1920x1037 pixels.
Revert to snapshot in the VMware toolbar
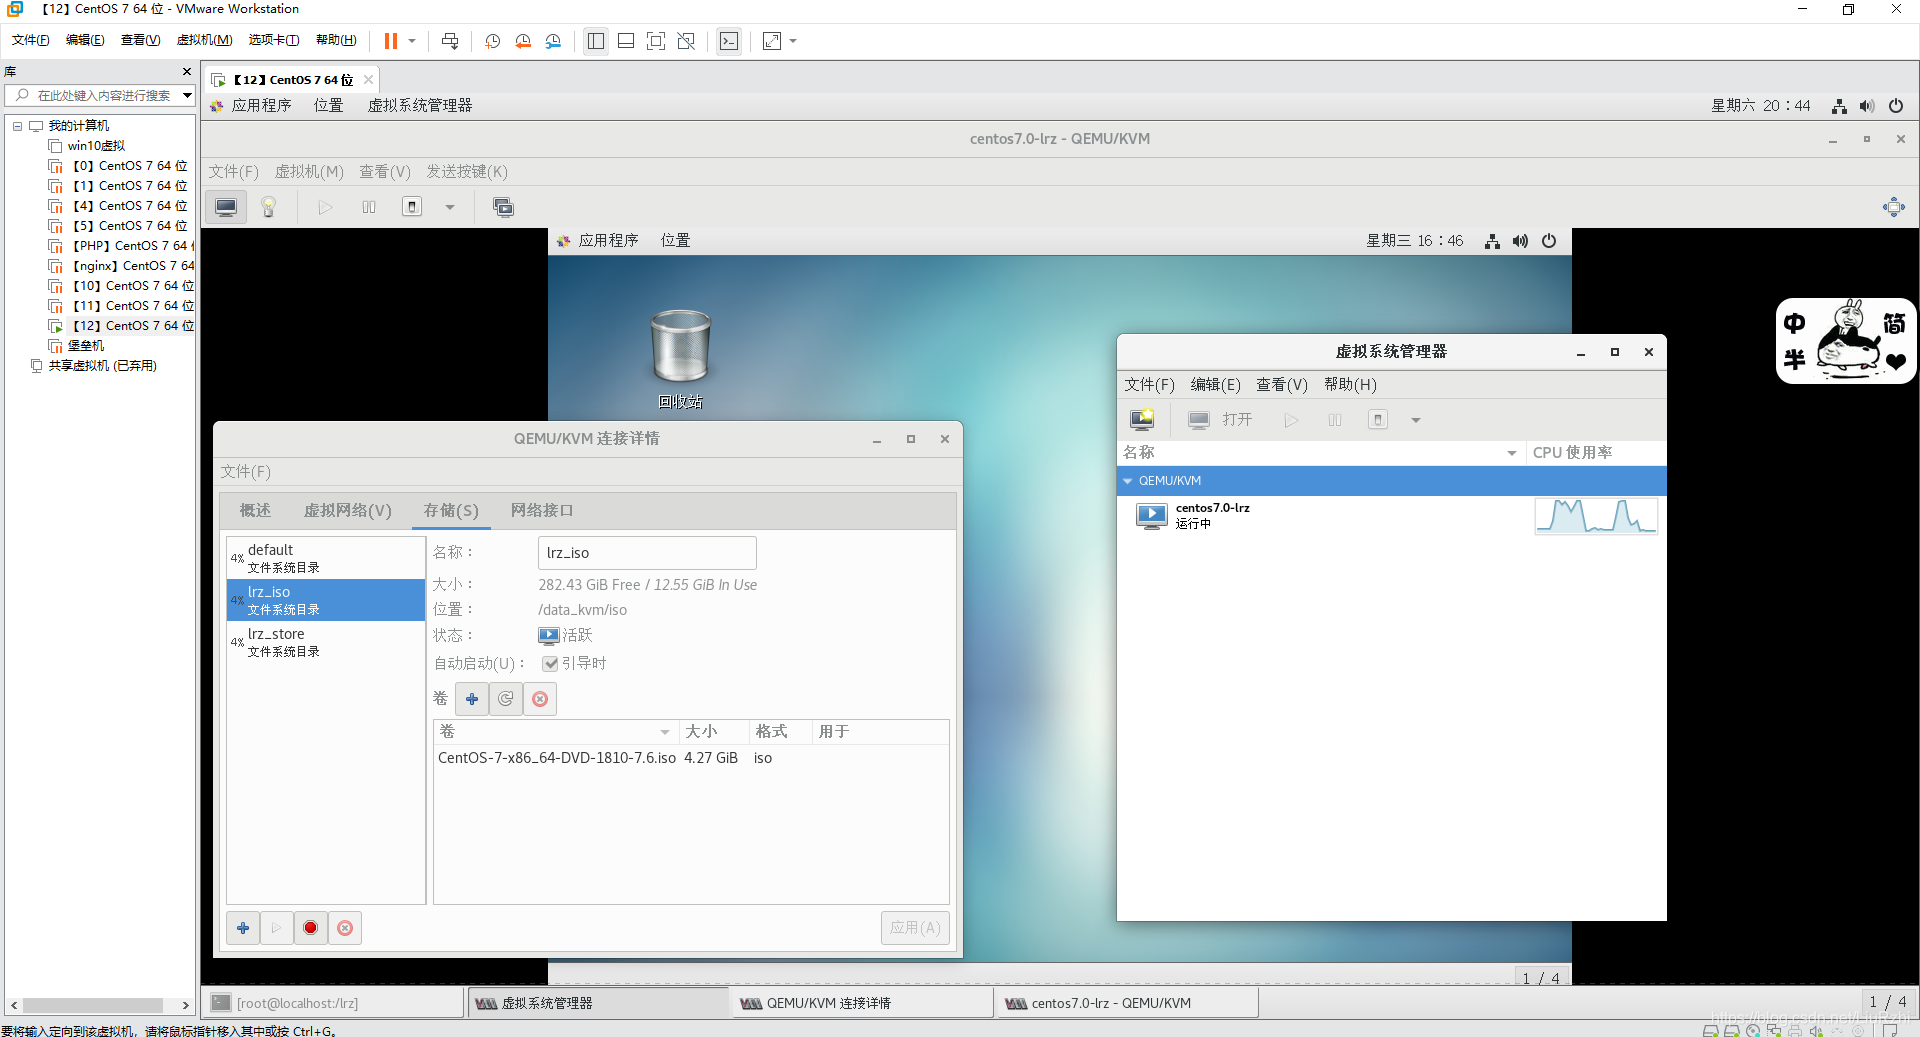click(x=523, y=41)
